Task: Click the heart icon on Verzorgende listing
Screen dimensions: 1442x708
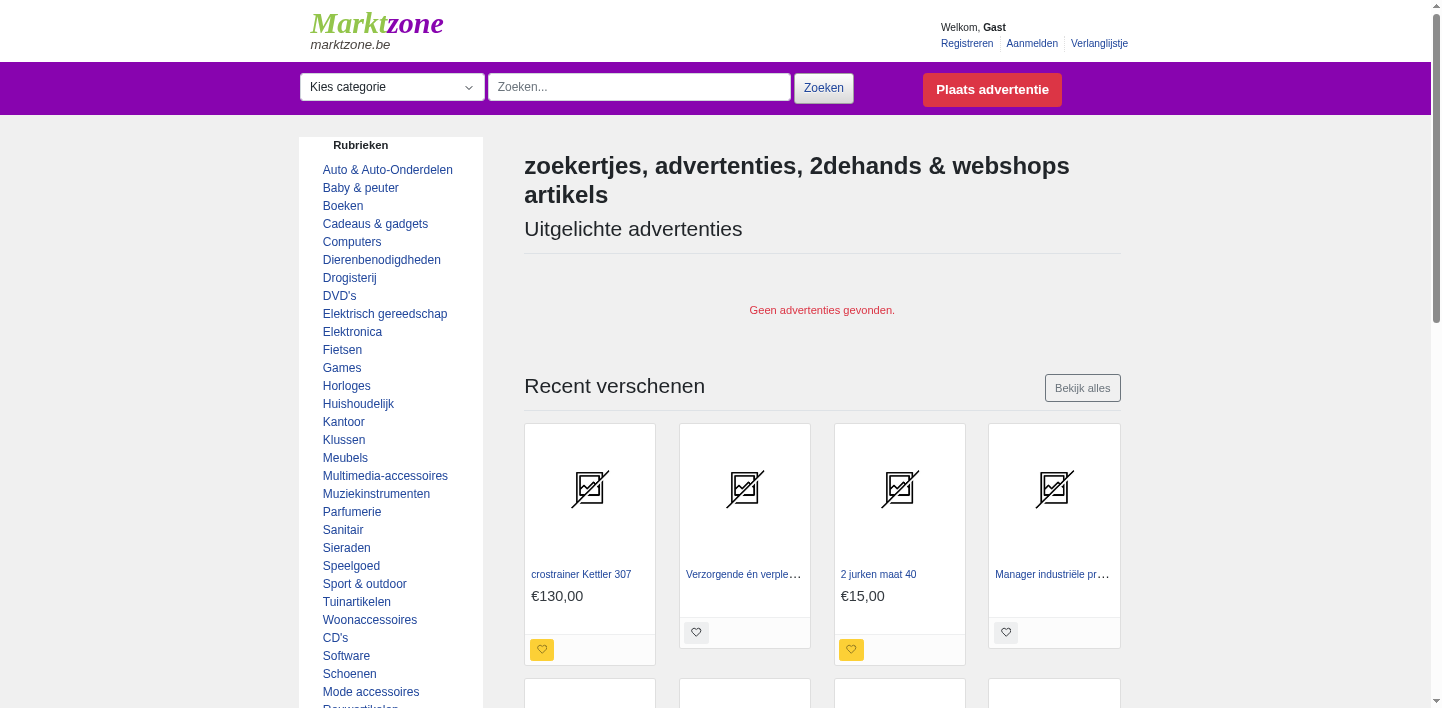Action: tap(696, 632)
